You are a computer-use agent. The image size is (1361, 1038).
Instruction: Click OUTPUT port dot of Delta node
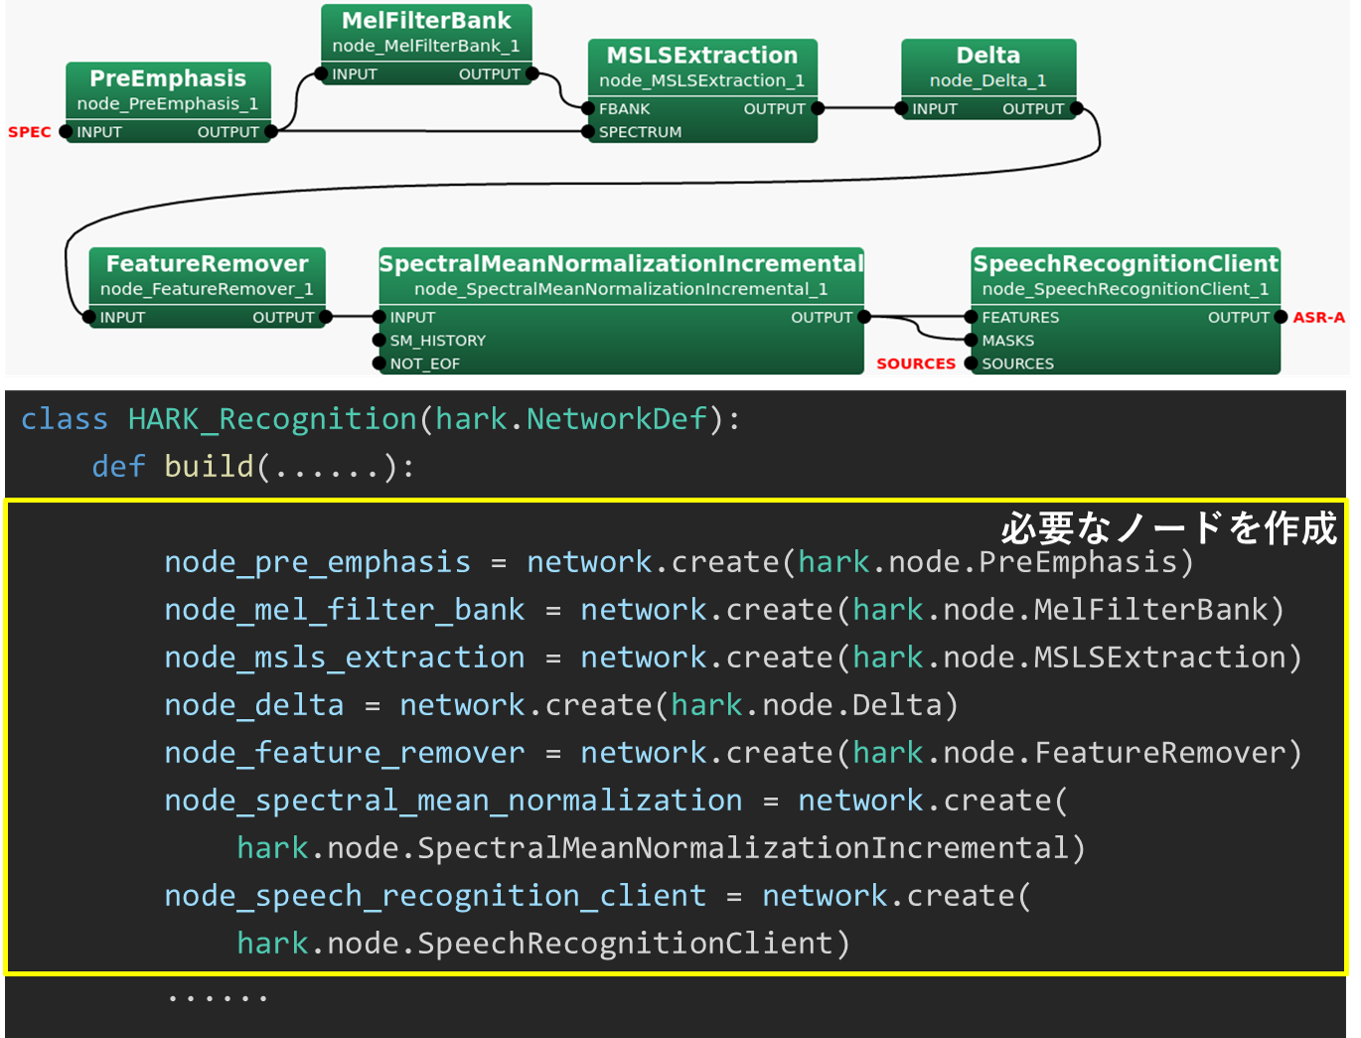(x=1076, y=109)
